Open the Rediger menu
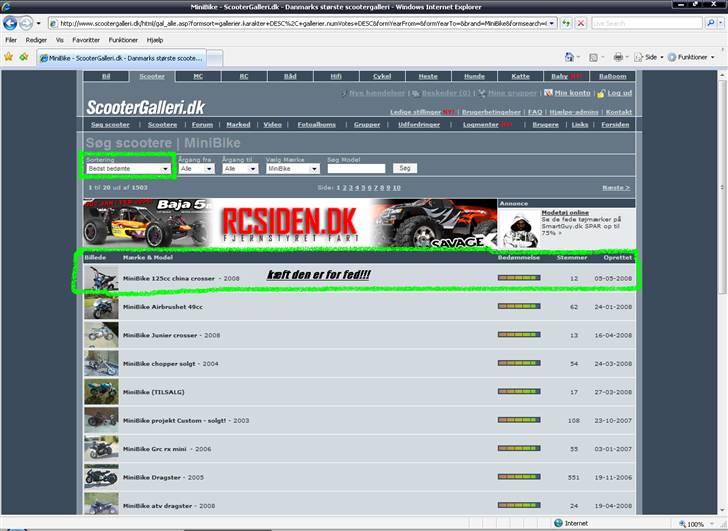The height and width of the screenshot is (531, 728). [36, 40]
